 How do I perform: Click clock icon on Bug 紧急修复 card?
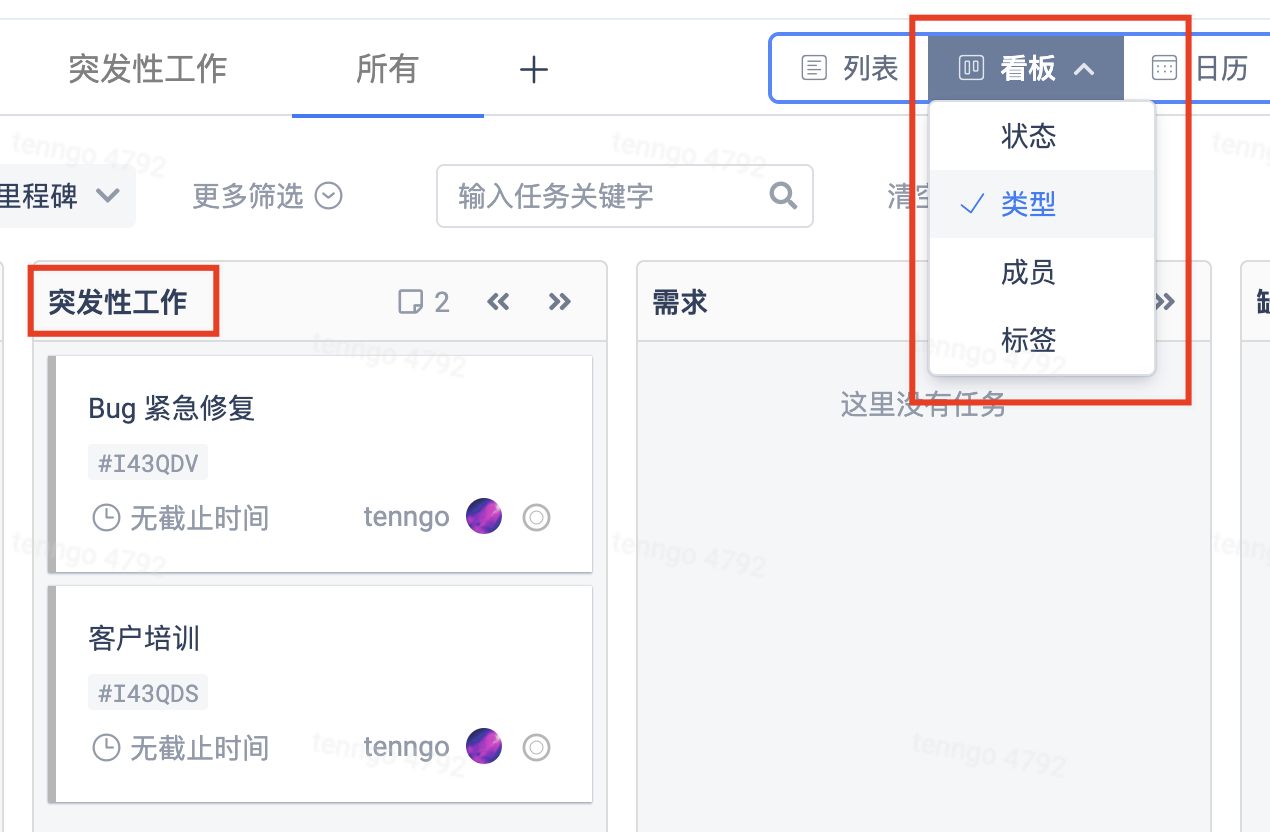(x=105, y=518)
